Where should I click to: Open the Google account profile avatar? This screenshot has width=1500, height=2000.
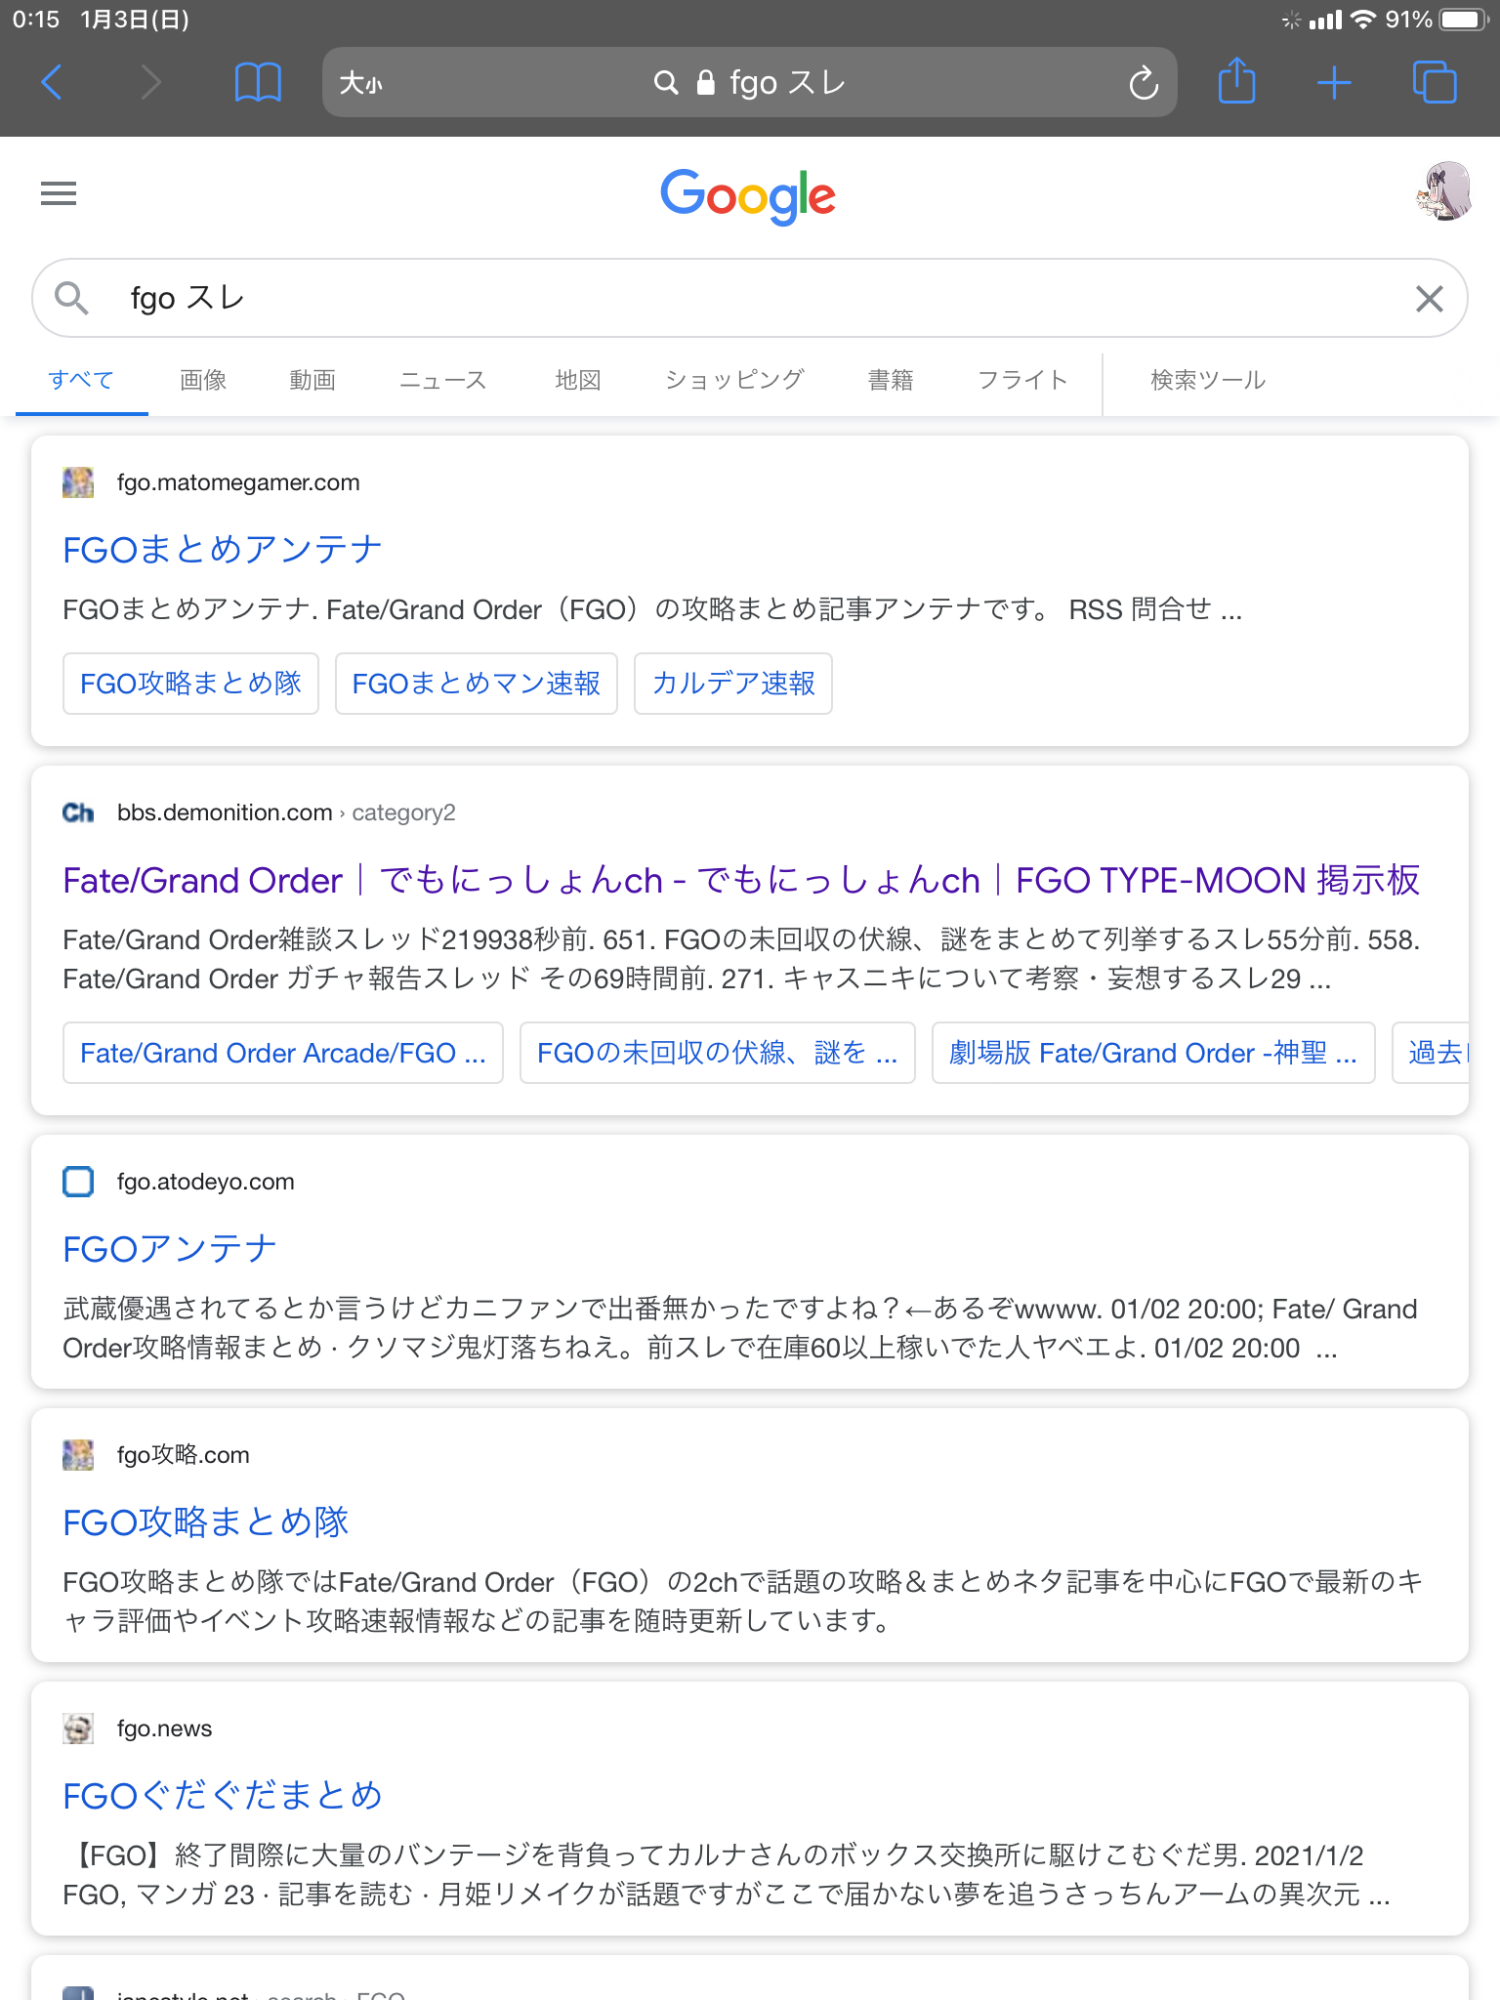(1443, 191)
